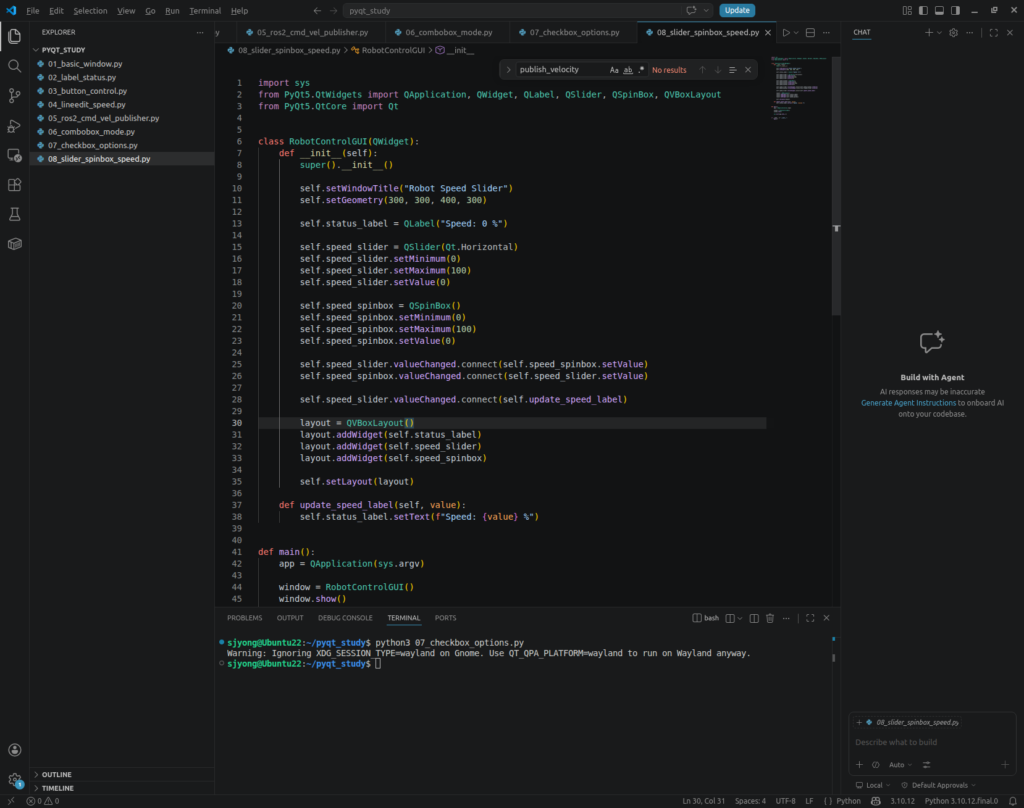Click the Explorer files icon

pos(14,37)
